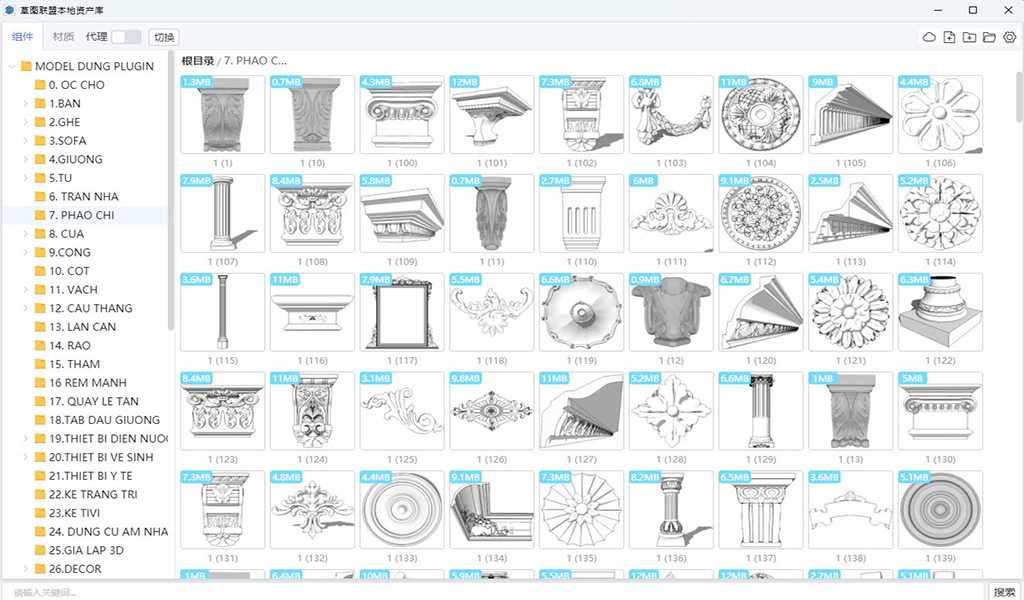Click the 13. LAN CAN folder icon

[41, 327]
